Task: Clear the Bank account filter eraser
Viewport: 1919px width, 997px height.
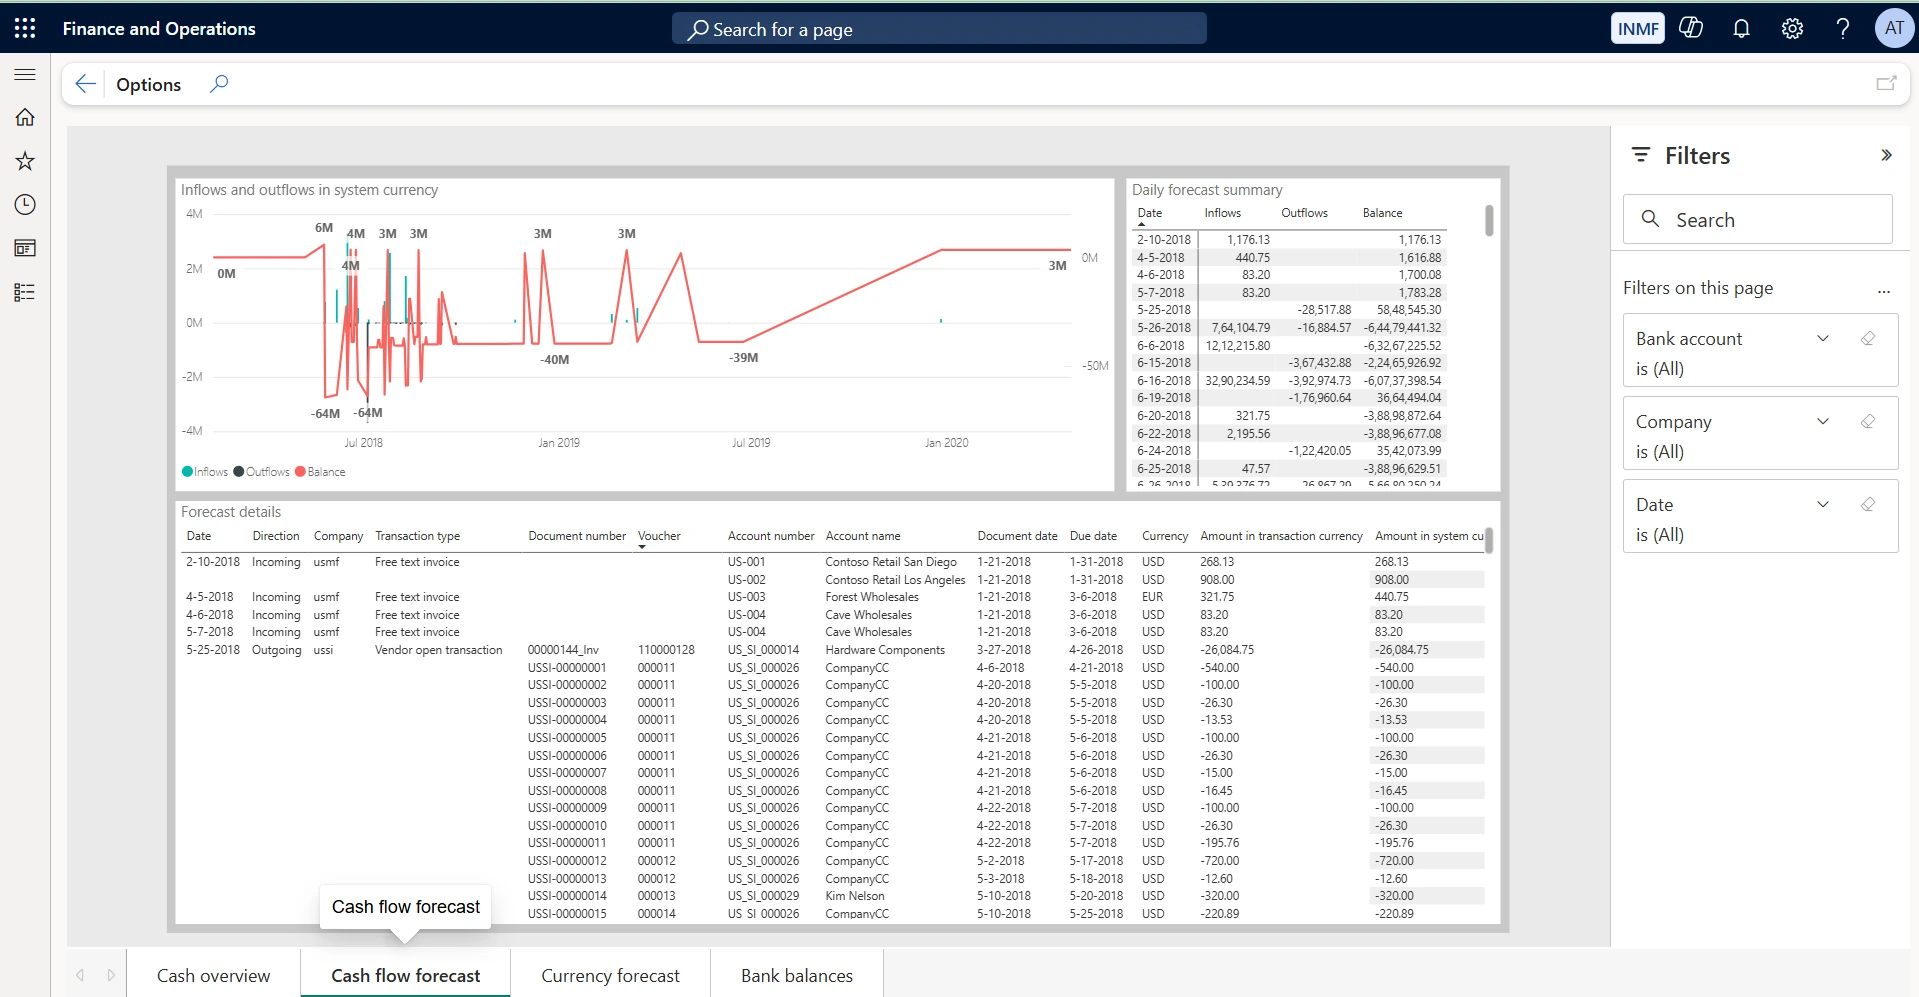Action: 1867,338
